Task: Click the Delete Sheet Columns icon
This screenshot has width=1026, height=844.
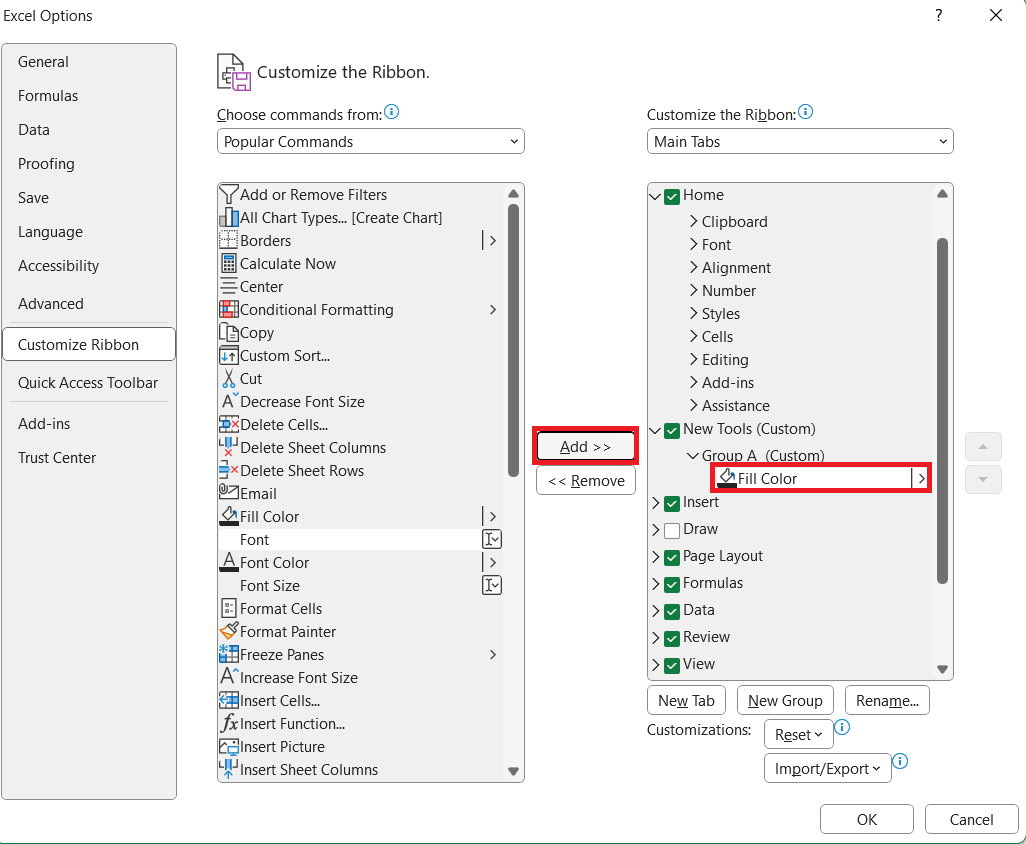Action: 228,448
